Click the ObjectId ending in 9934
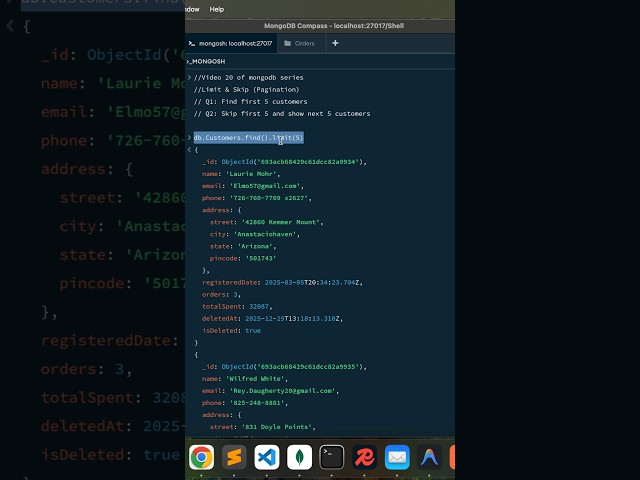Viewport: 640px width, 480px height. [294, 162]
